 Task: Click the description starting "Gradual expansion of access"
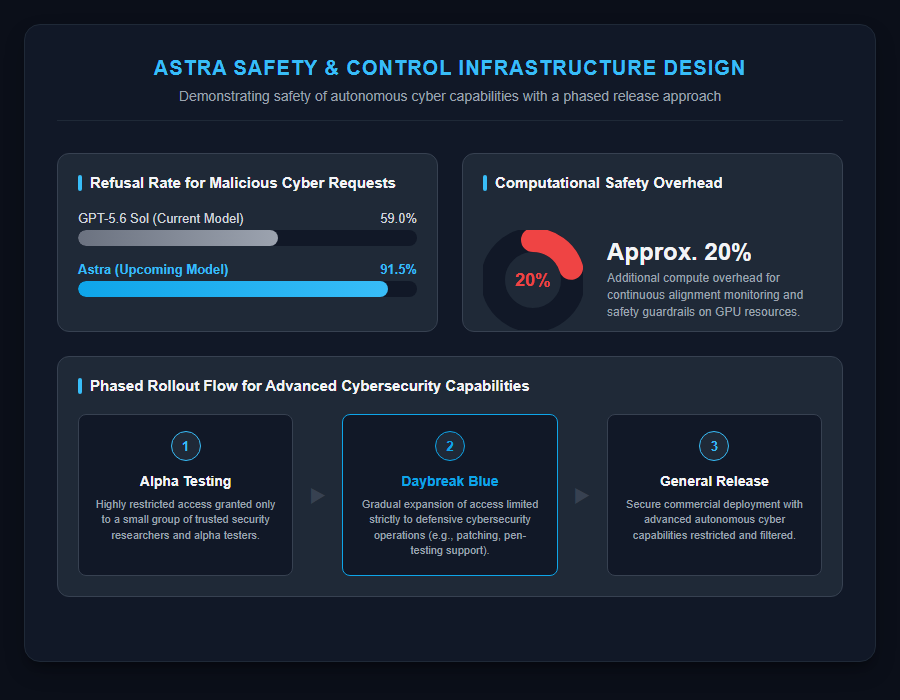449,527
